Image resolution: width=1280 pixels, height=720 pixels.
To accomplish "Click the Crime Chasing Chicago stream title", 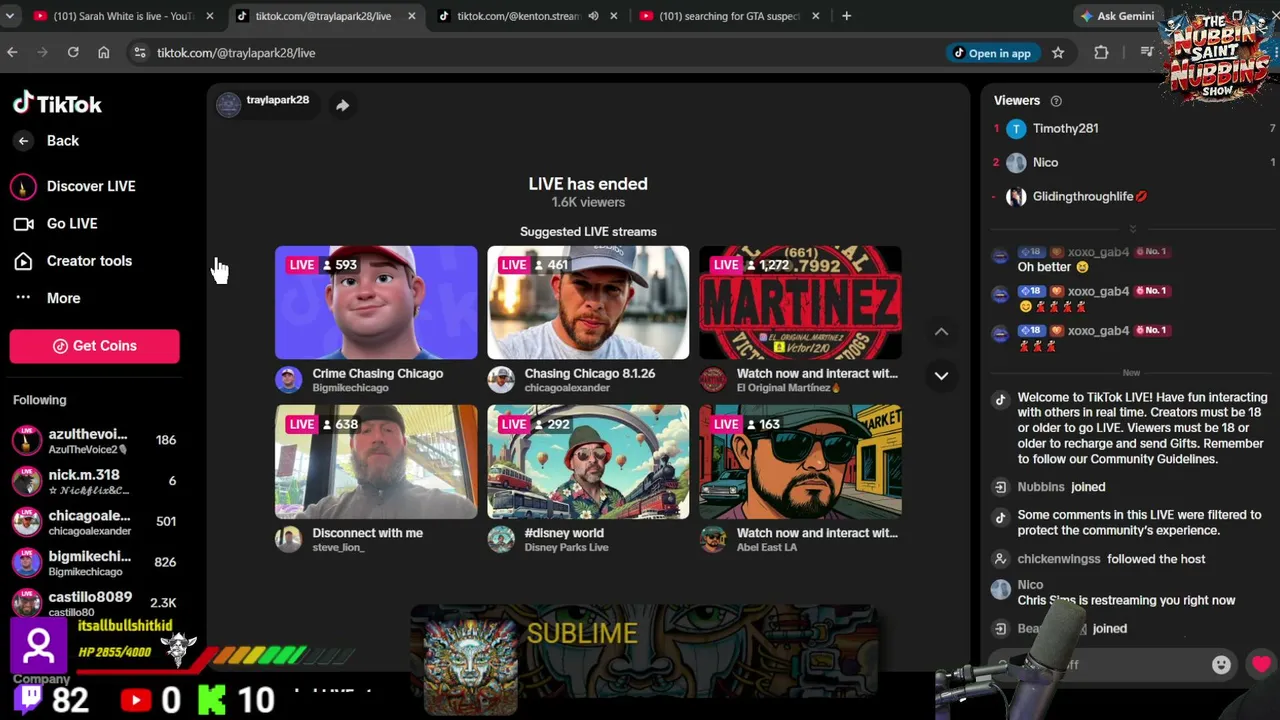I will (x=378, y=374).
